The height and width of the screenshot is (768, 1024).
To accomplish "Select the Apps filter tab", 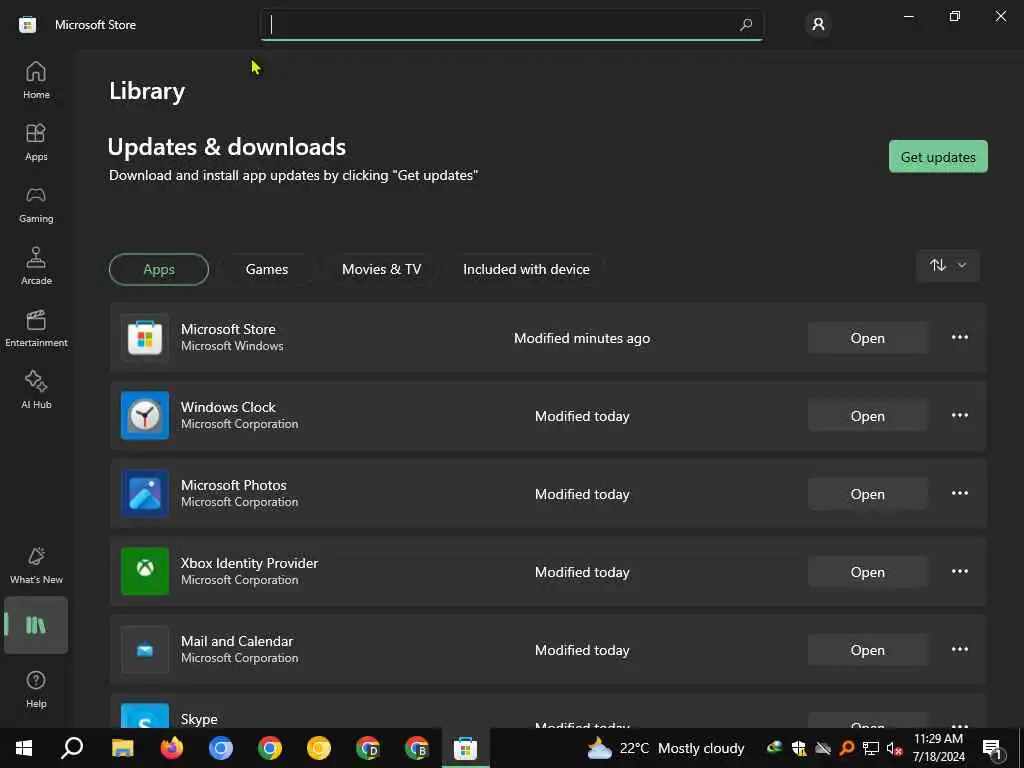I will tap(159, 269).
